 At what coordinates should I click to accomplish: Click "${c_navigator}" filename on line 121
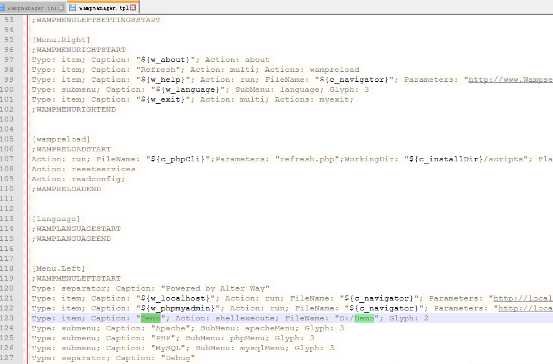coord(379,298)
